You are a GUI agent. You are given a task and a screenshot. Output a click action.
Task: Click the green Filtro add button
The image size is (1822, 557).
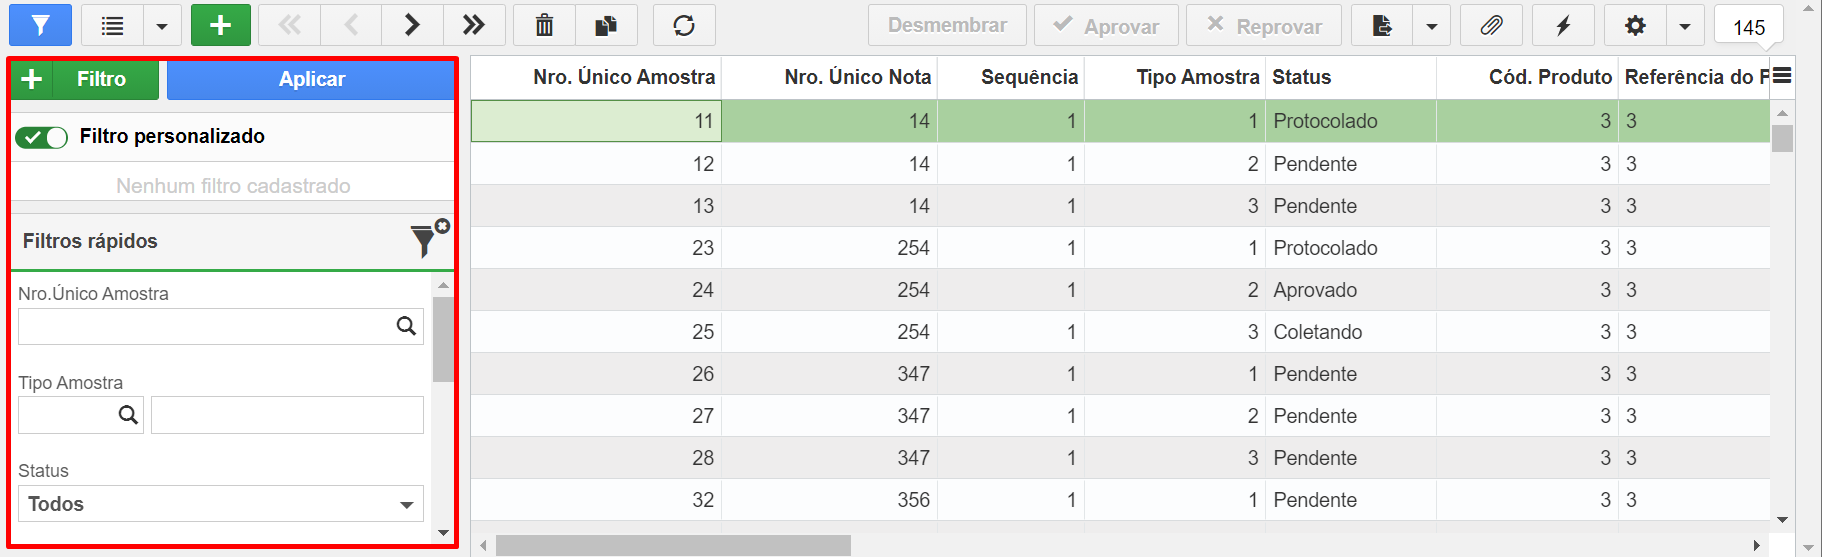click(85, 79)
